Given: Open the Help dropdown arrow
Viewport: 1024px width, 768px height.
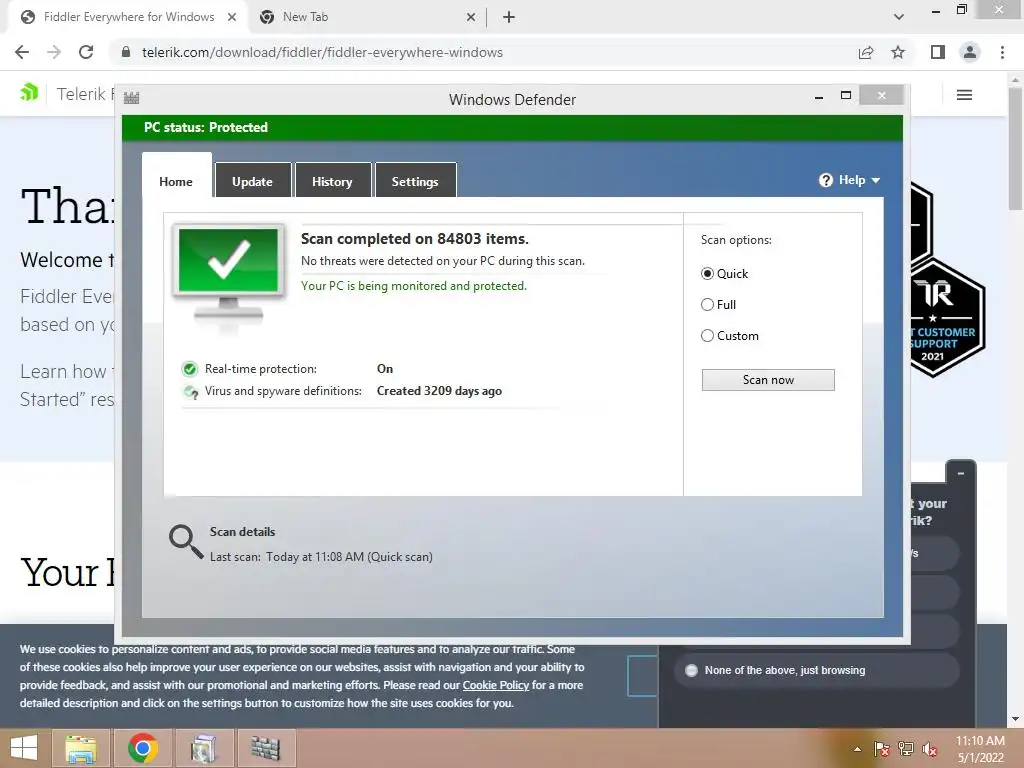Looking at the screenshot, I should (876, 180).
